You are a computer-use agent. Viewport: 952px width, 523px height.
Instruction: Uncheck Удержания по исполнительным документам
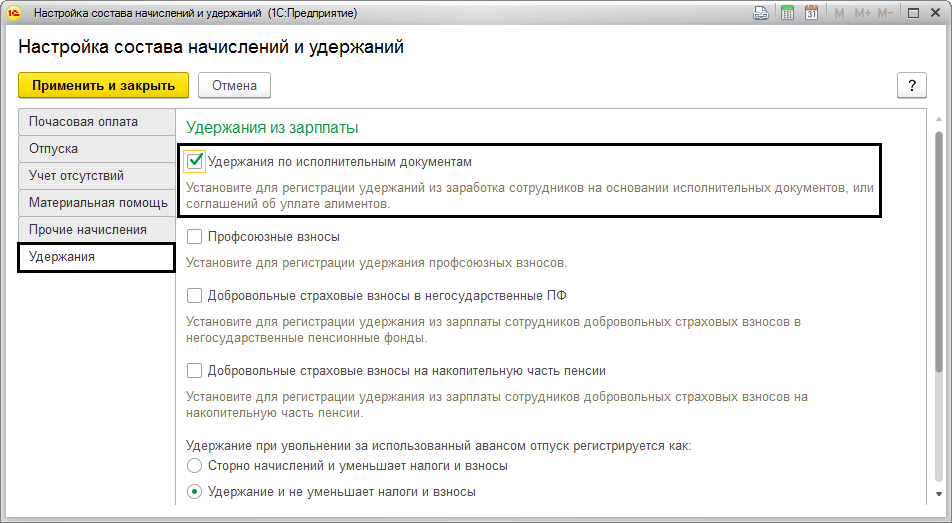click(x=195, y=161)
